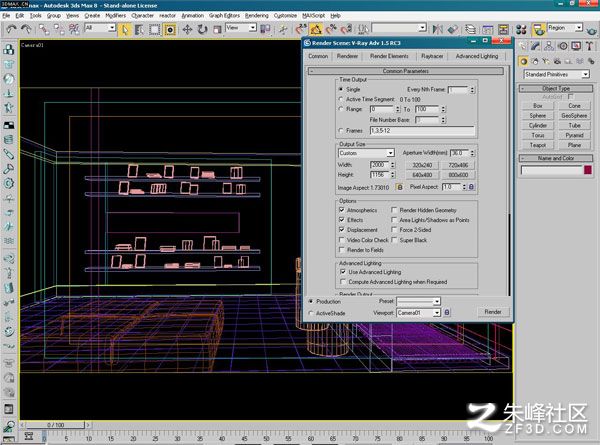Click the Cylinder object type button
The height and width of the screenshot is (445, 600).
point(538,126)
